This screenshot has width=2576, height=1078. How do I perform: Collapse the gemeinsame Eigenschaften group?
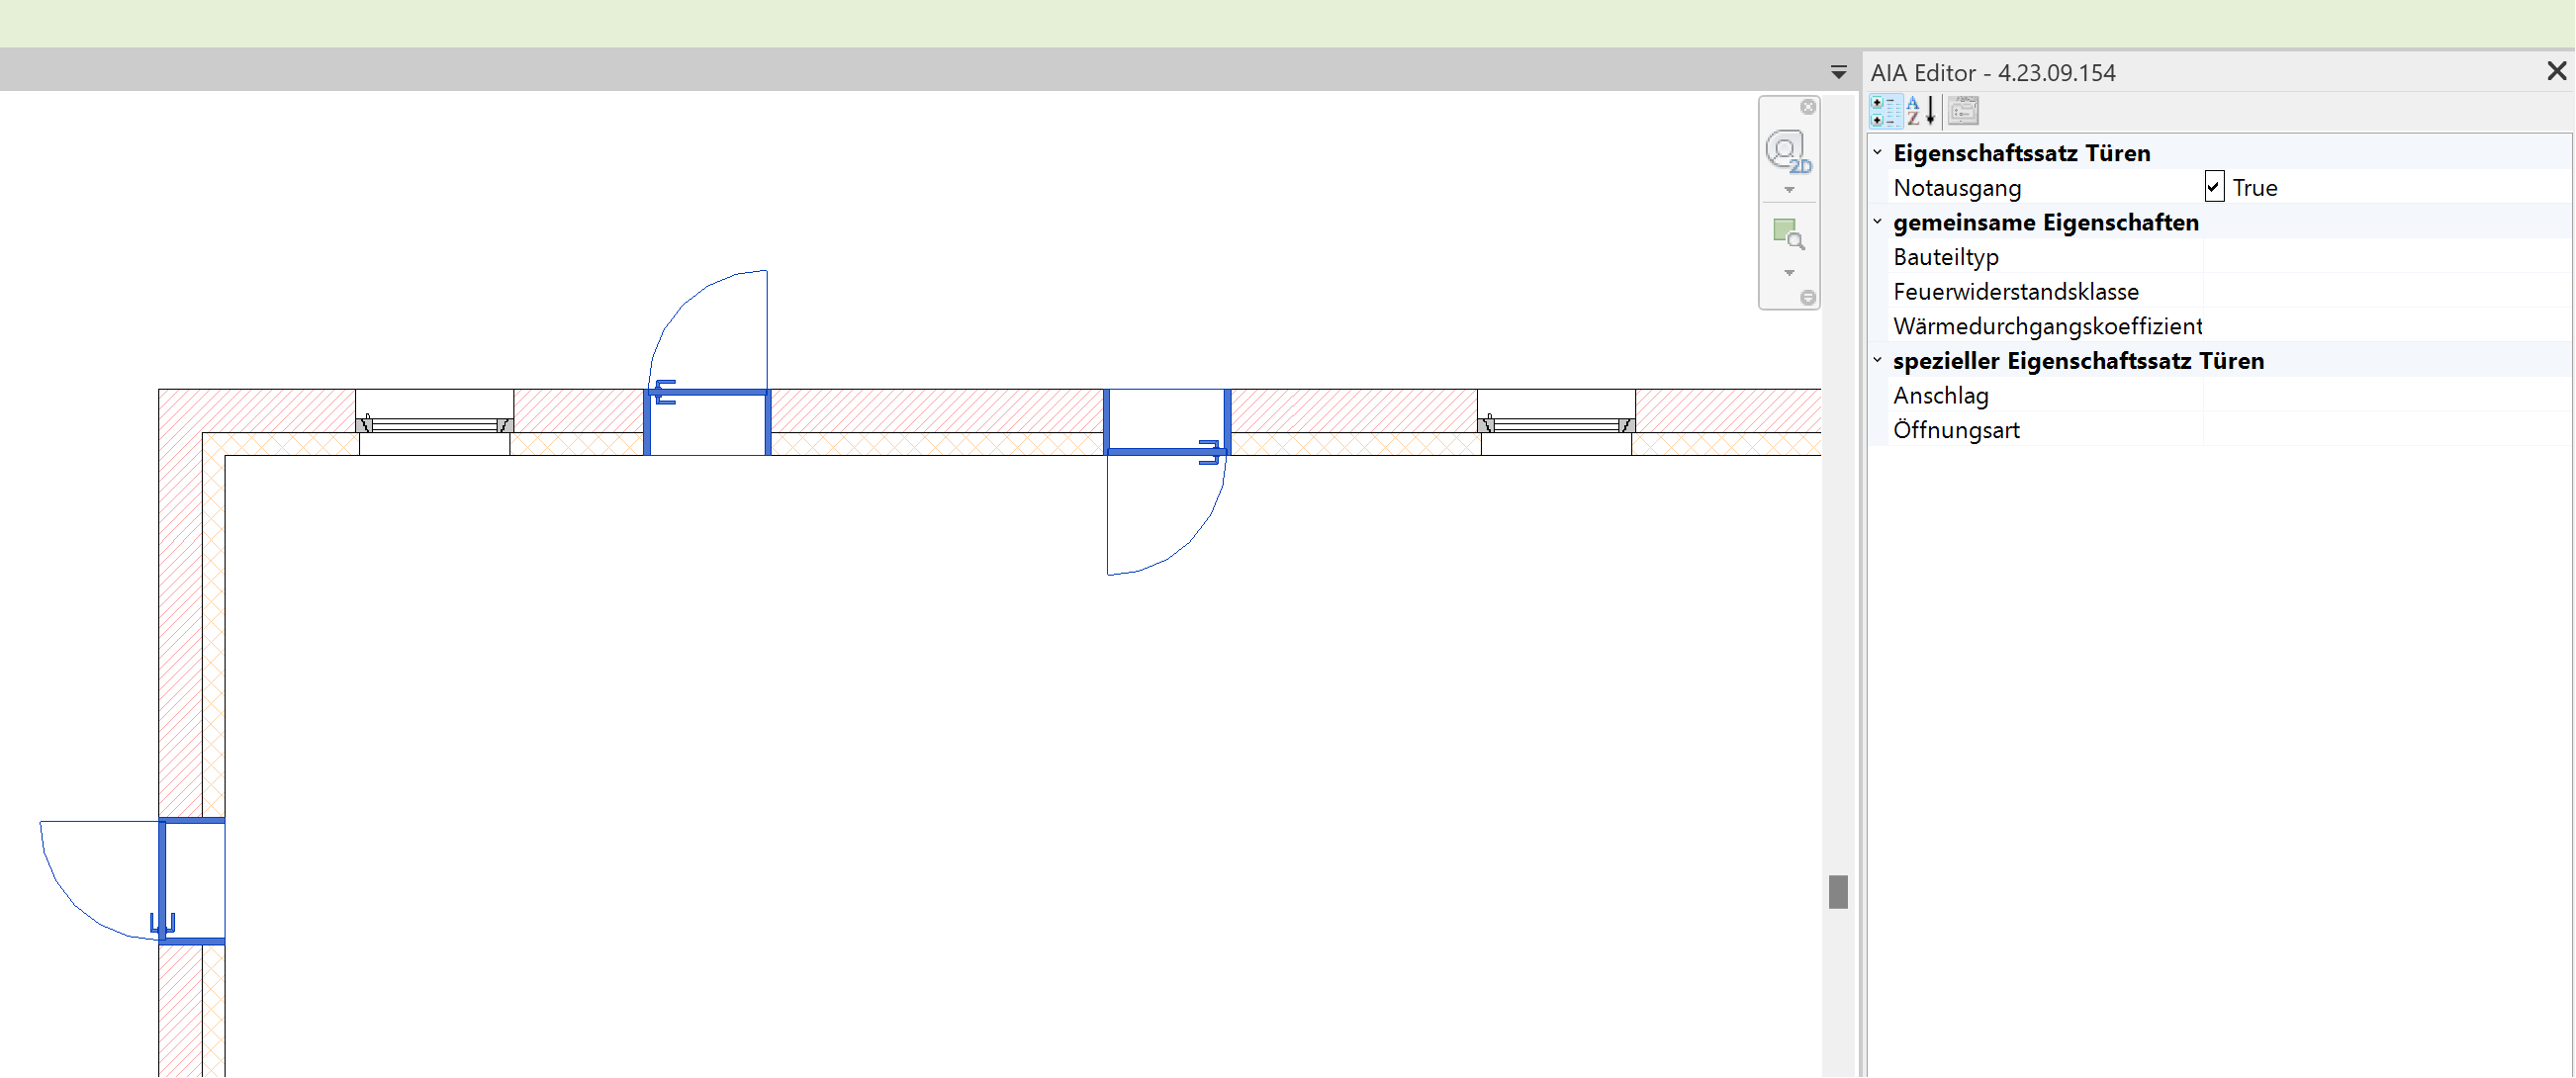click(x=1877, y=222)
